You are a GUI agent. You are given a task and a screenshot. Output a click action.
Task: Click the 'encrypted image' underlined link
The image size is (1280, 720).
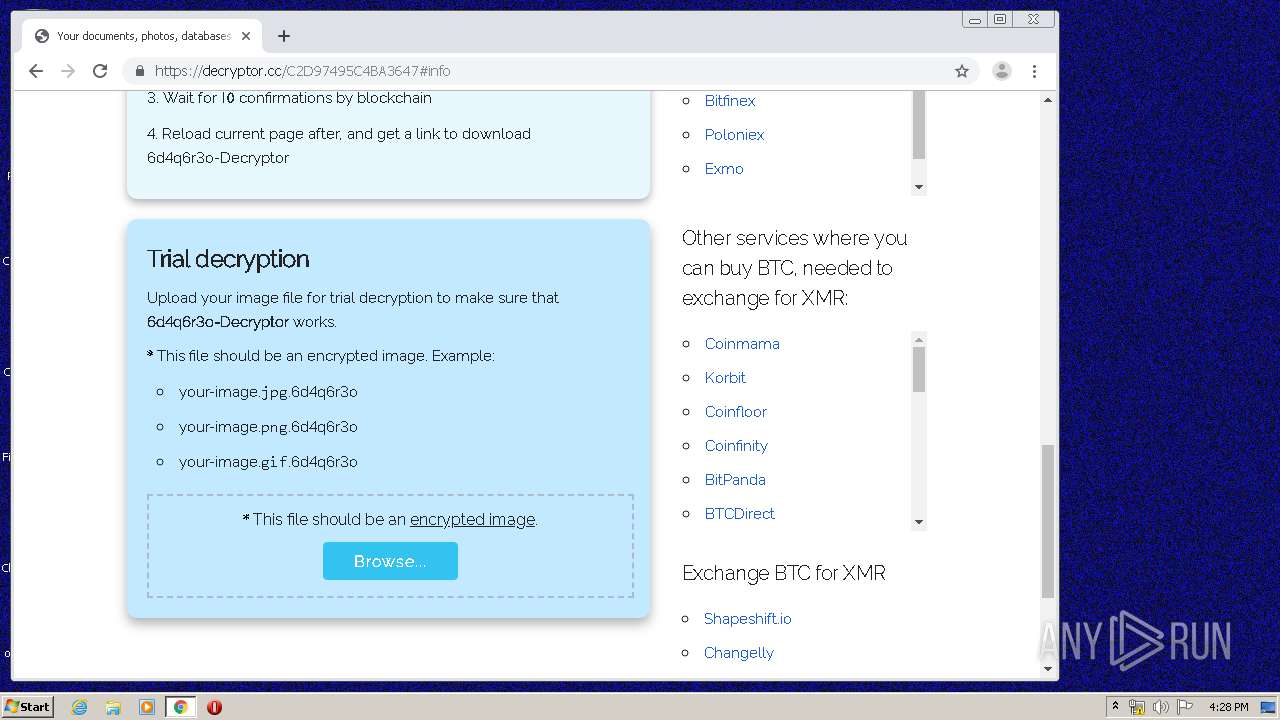click(x=472, y=519)
